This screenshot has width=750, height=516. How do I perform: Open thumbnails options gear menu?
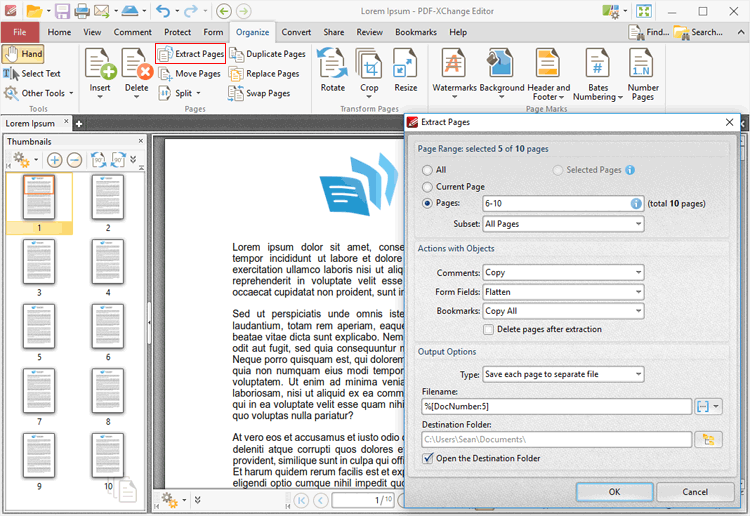pos(25,160)
